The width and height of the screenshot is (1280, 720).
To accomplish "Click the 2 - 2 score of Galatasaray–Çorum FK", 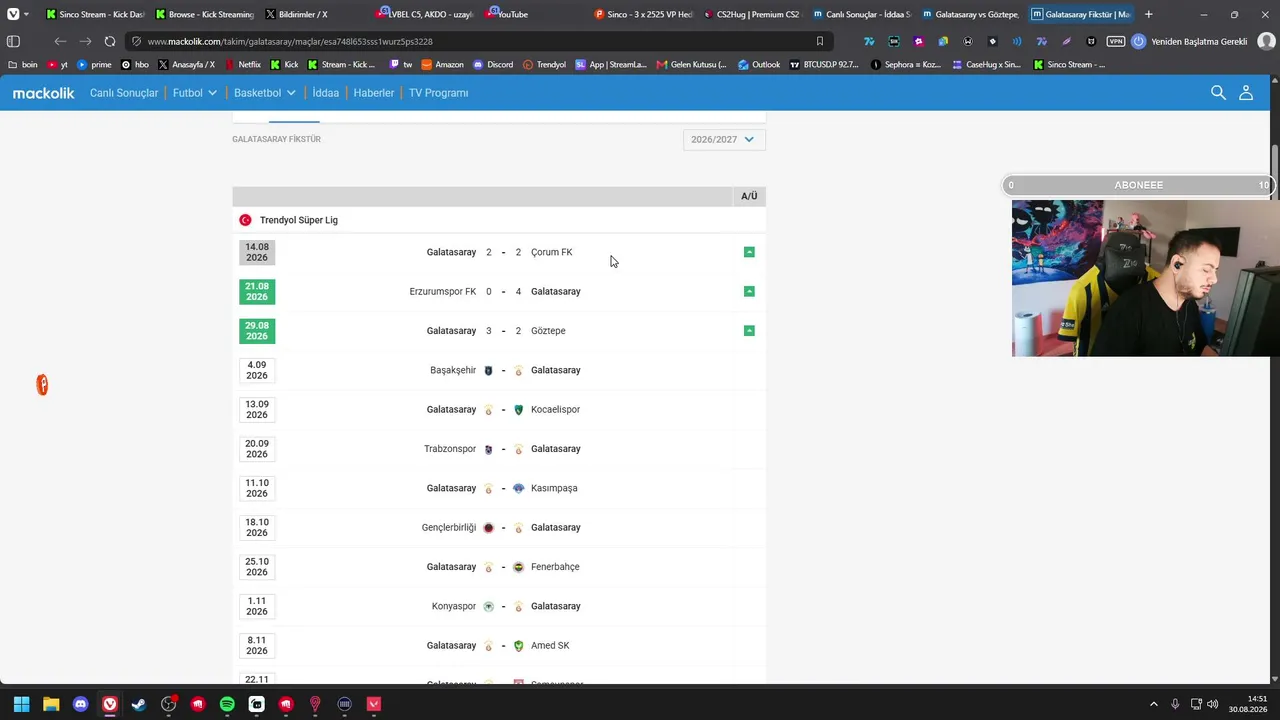I will tap(503, 252).
